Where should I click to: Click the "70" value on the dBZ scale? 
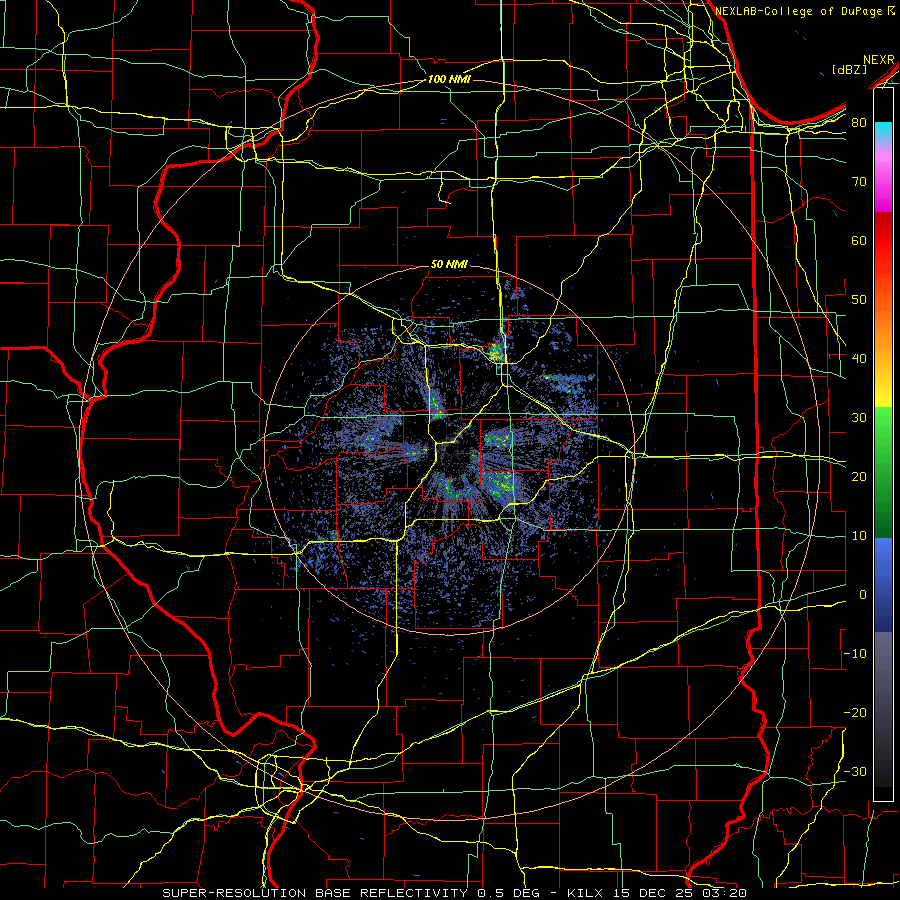click(x=859, y=182)
